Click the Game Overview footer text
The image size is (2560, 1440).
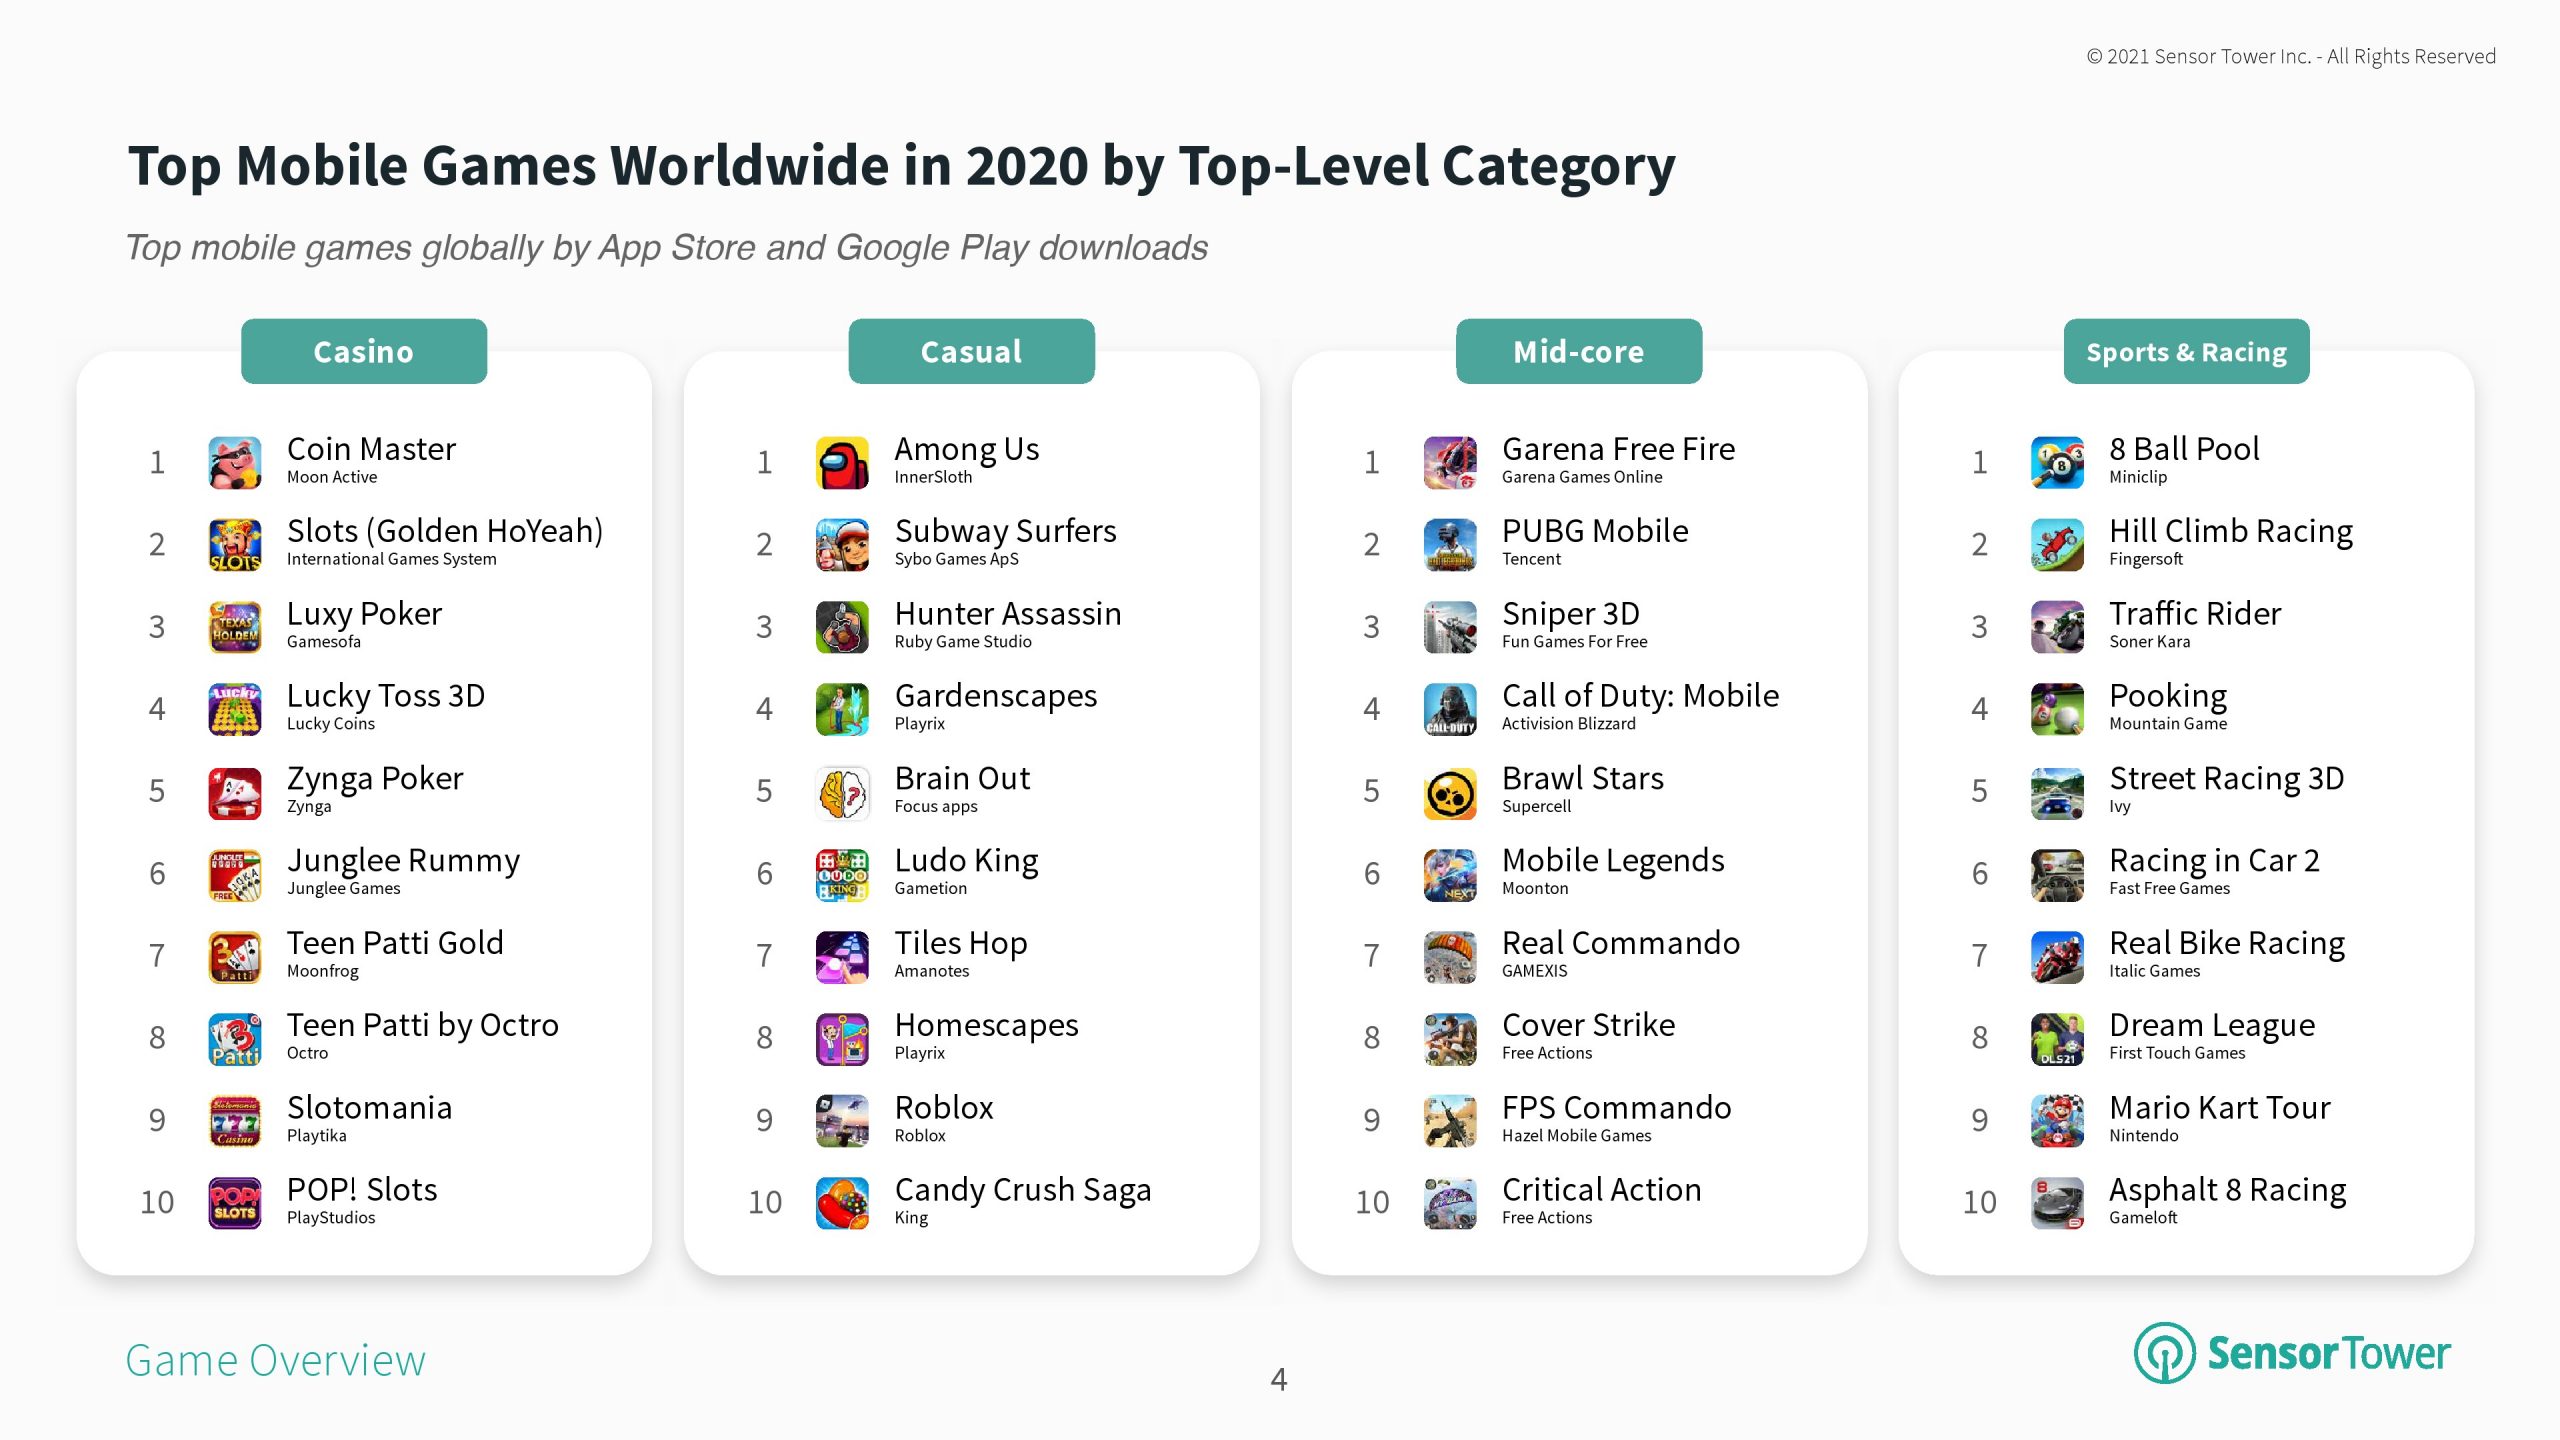[276, 1361]
